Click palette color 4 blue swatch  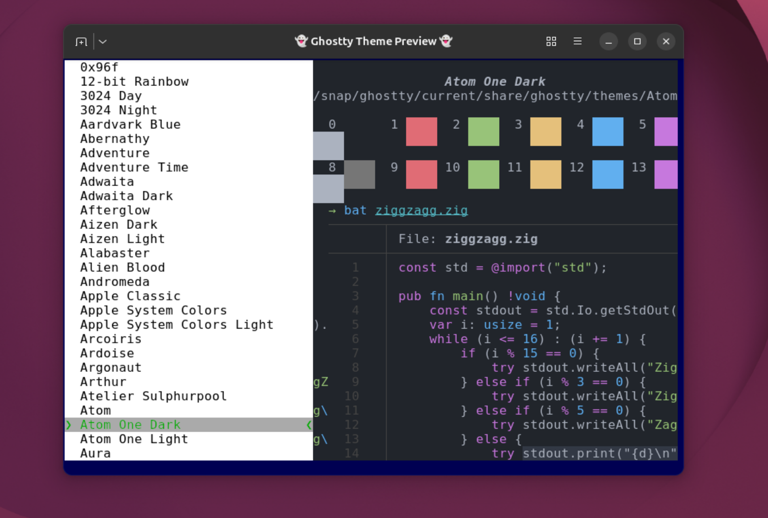point(608,131)
